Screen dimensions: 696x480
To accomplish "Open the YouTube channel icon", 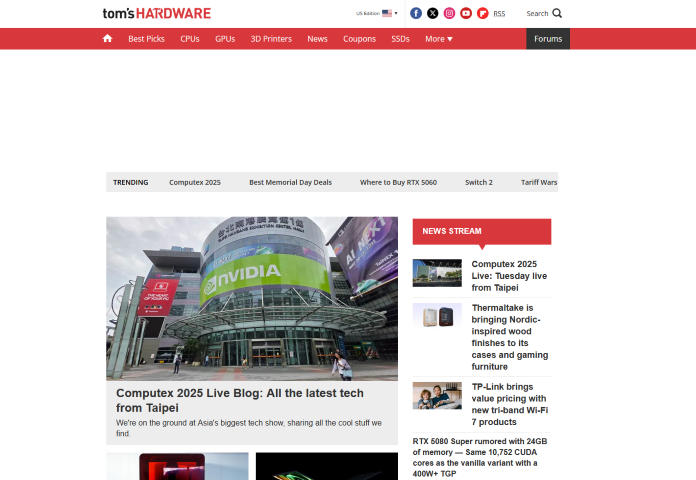I will coord(466,13).
